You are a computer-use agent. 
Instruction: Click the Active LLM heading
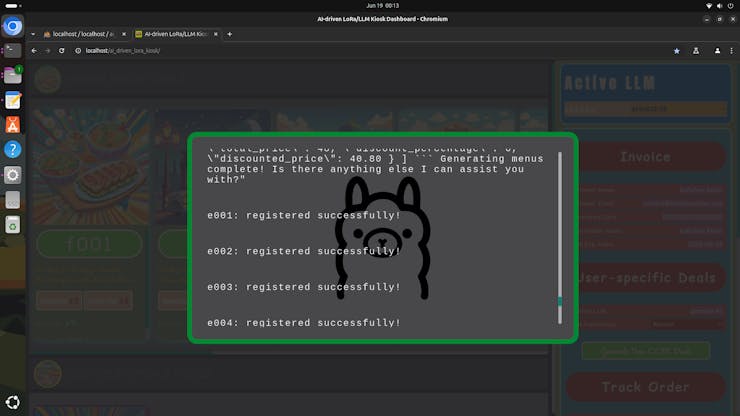[x=610, y=83]
